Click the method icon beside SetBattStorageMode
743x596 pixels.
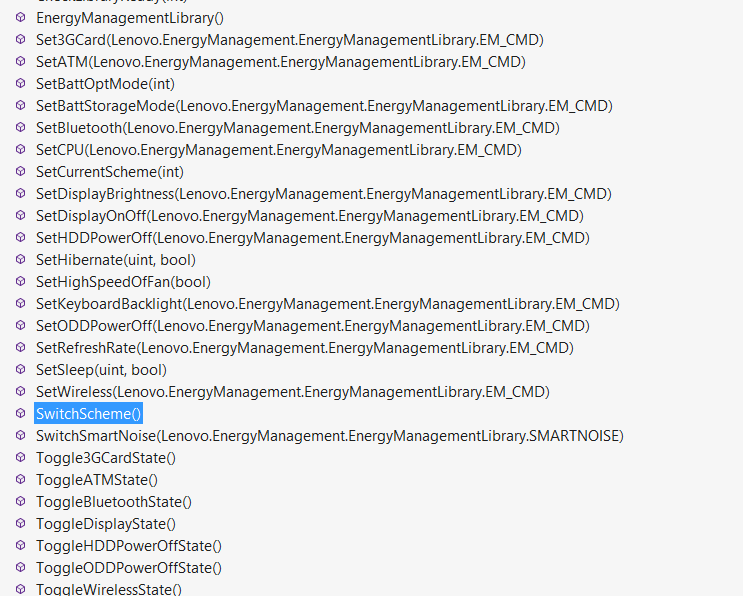click(20, 106)
